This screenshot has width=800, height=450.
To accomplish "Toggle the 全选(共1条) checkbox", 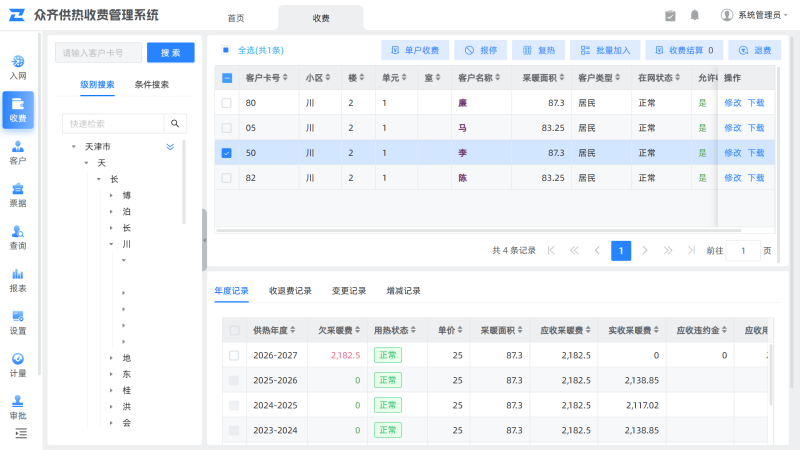I will pos(226,50).
